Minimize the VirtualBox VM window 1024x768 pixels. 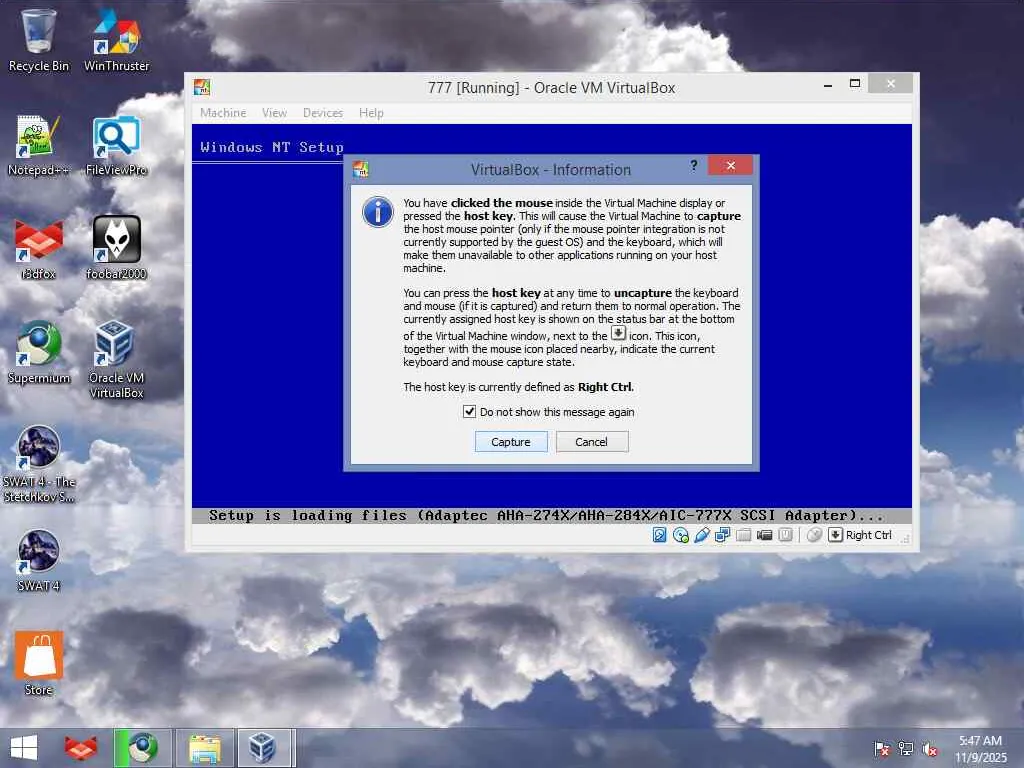click(827, 84)
